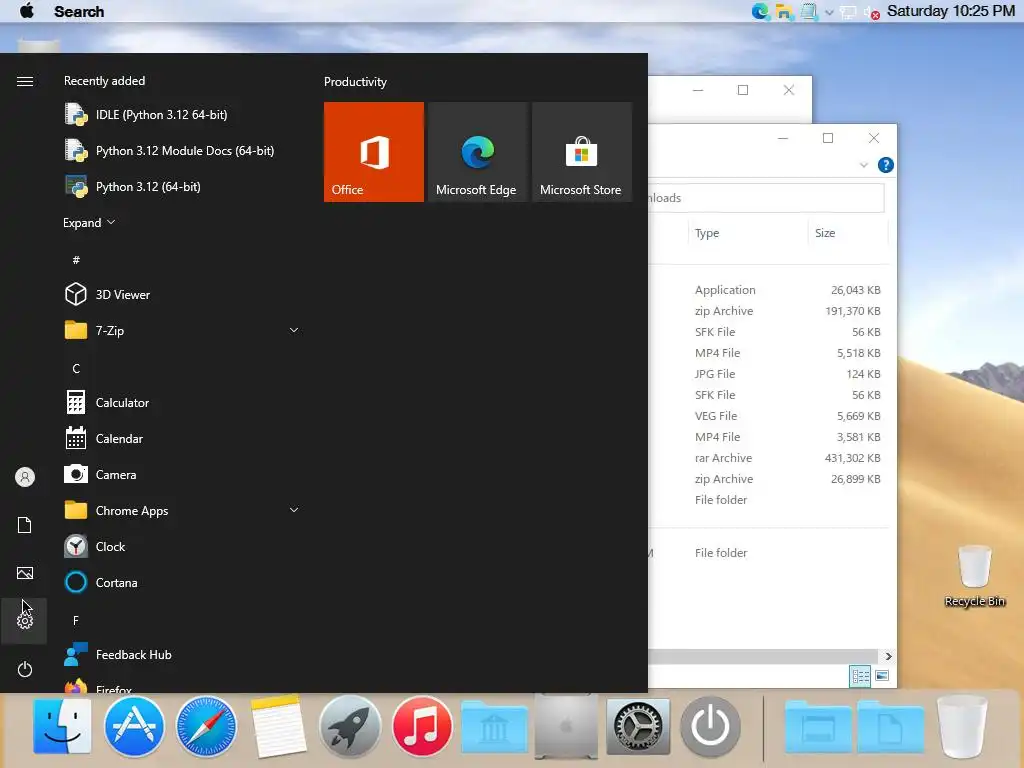Open the Microsoft Edge tile
Viewport: 1024px width, 768px height.
(477, 152)
